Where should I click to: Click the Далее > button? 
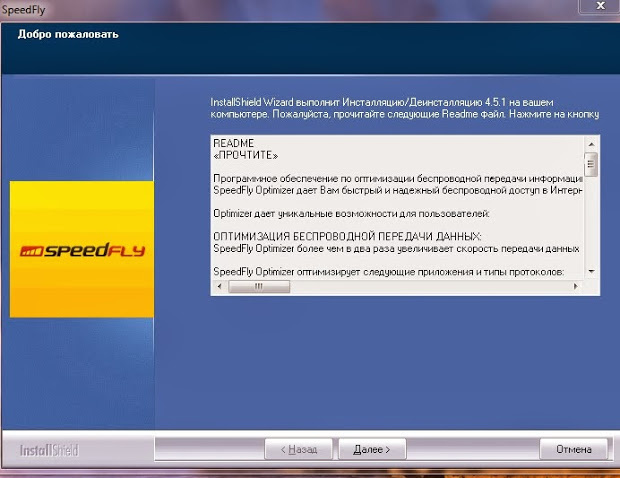(x=372, y=449)
